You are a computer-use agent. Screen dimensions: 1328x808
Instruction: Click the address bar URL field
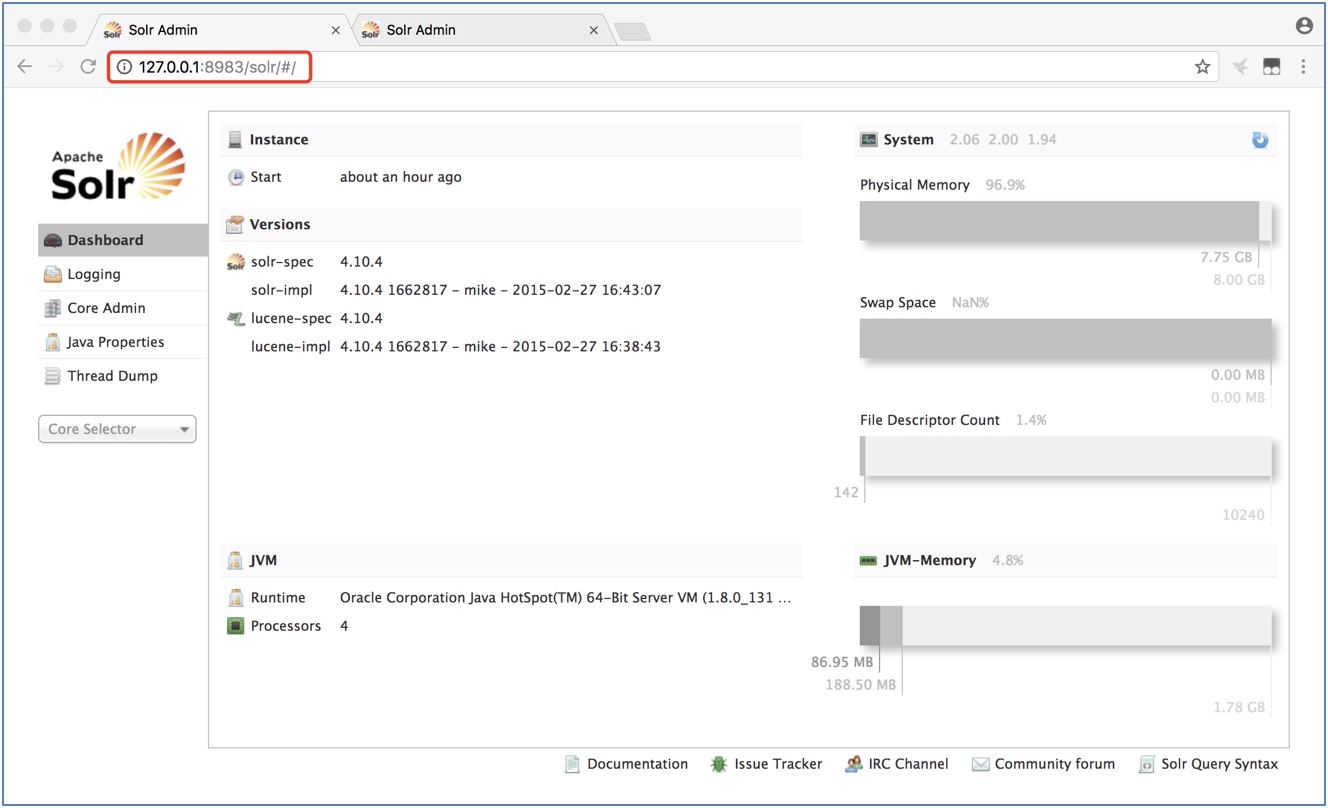coord(662,67)
